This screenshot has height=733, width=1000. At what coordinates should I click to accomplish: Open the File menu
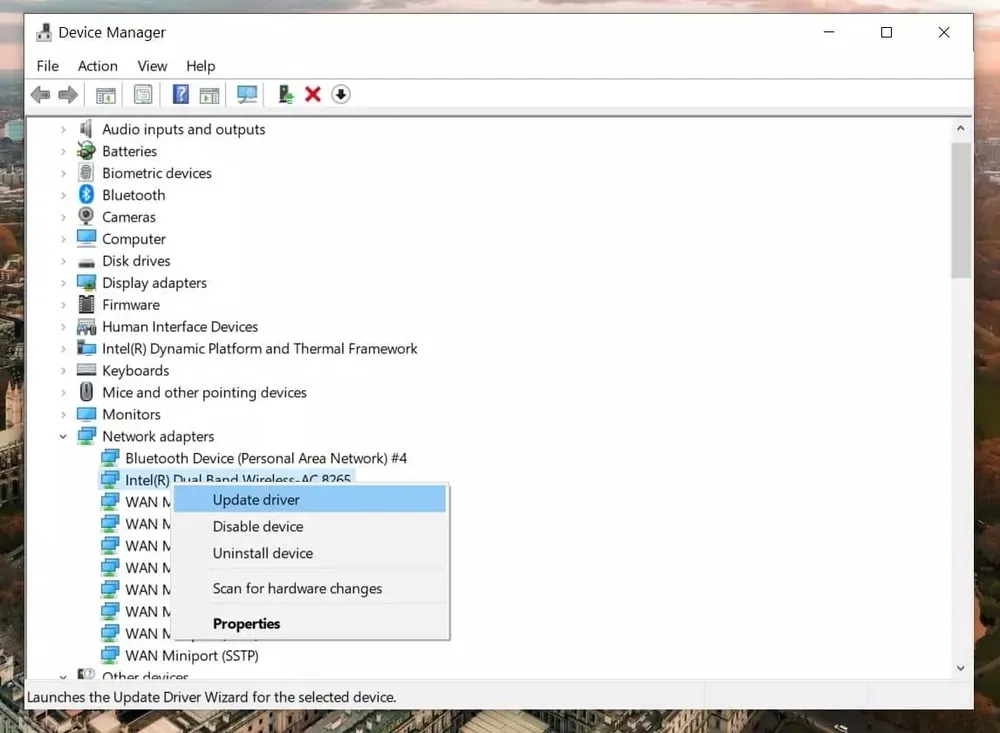coord(47,66)
